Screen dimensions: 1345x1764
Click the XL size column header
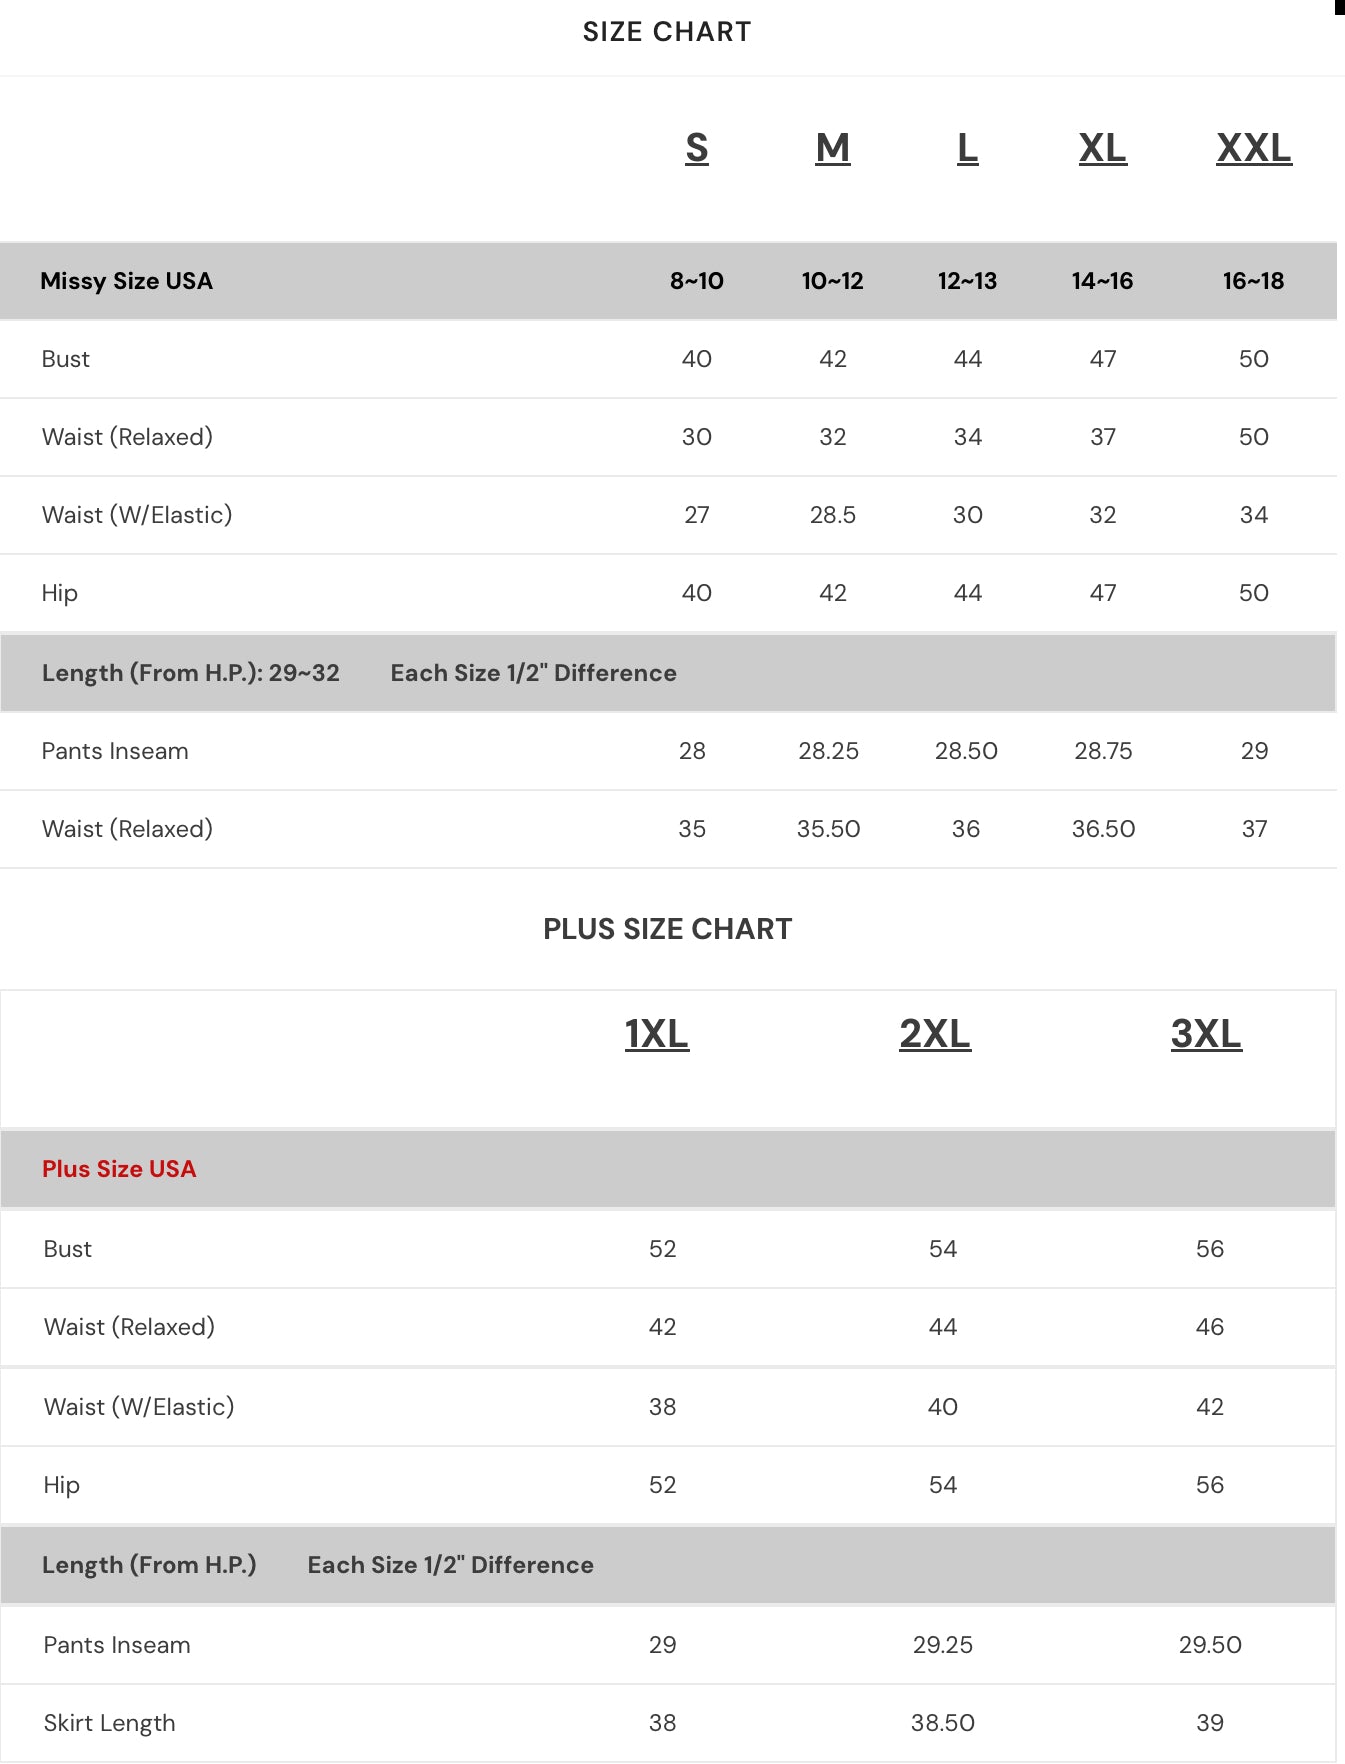click(x=1102, y=148)
